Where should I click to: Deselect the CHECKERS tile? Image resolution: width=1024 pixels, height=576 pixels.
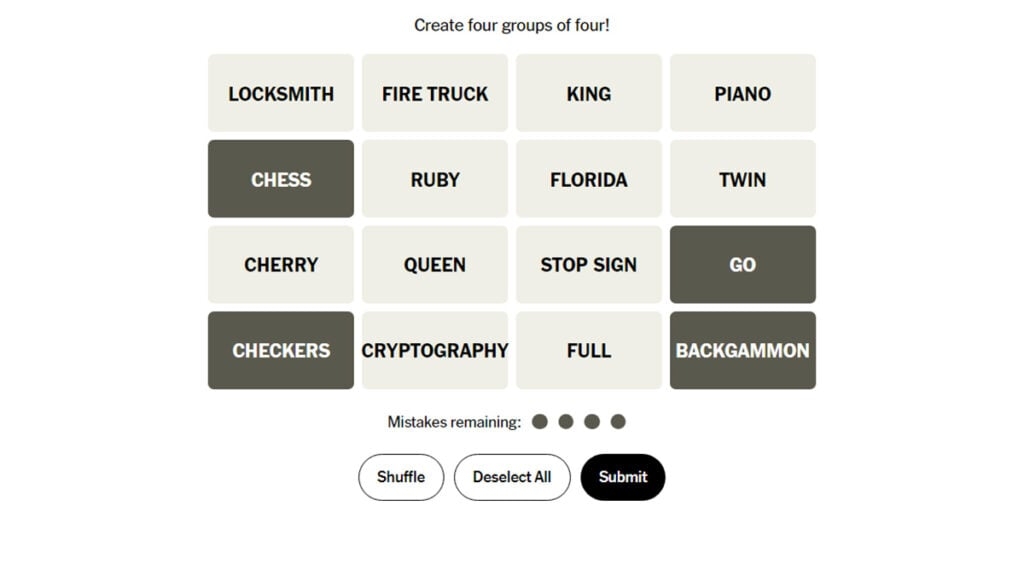tap(280, 350)
